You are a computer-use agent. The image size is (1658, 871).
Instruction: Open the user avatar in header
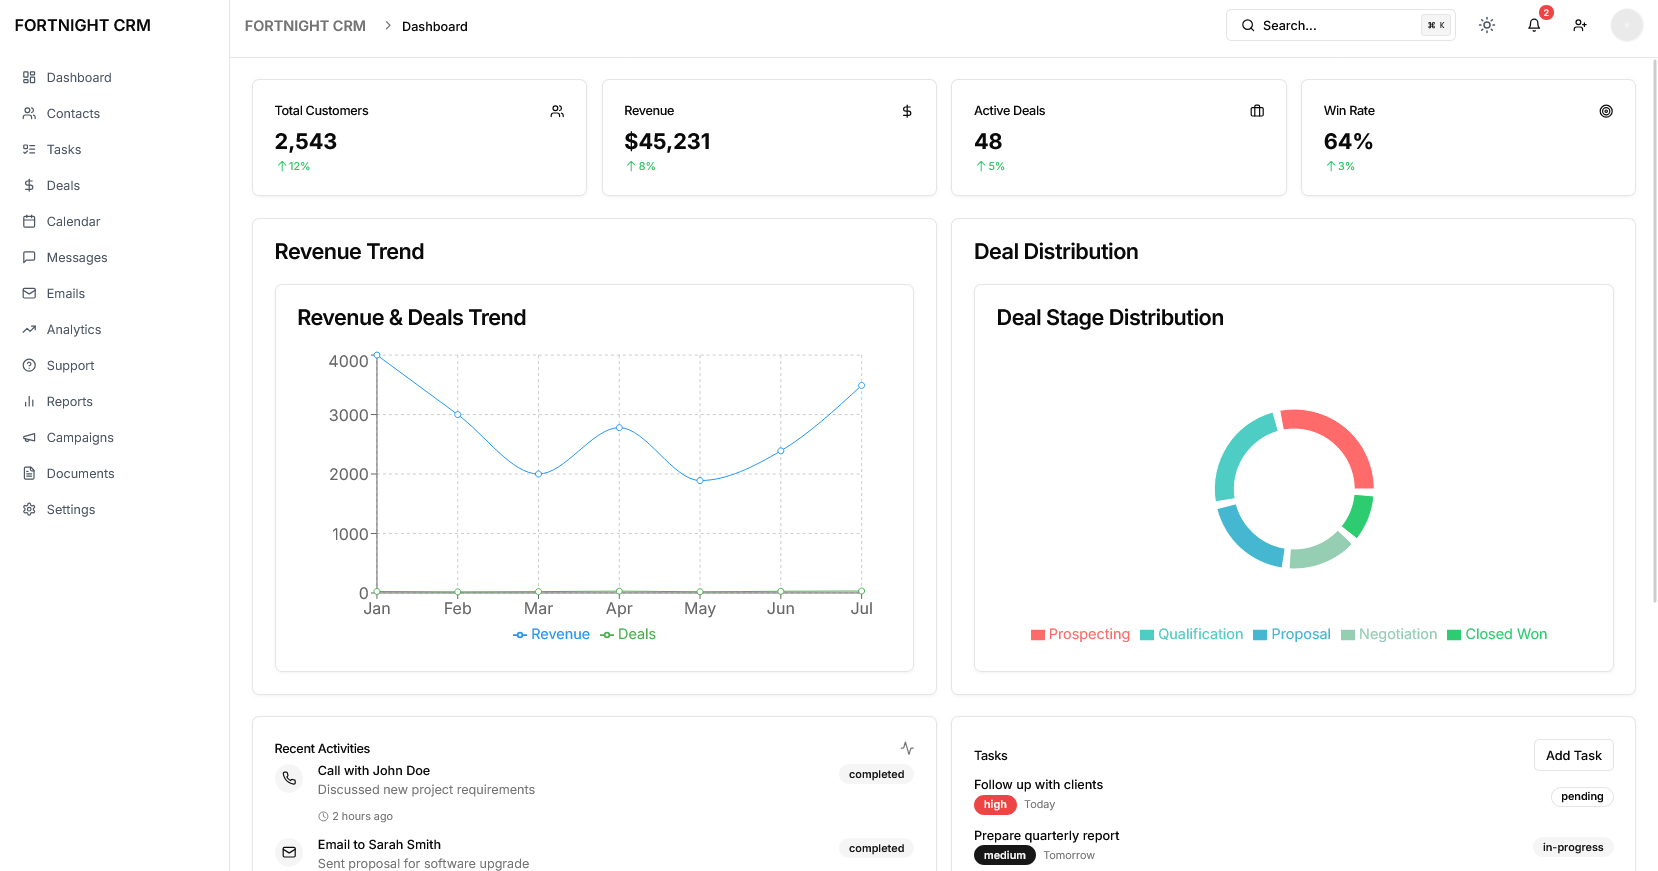click(x=1626, y=25)
